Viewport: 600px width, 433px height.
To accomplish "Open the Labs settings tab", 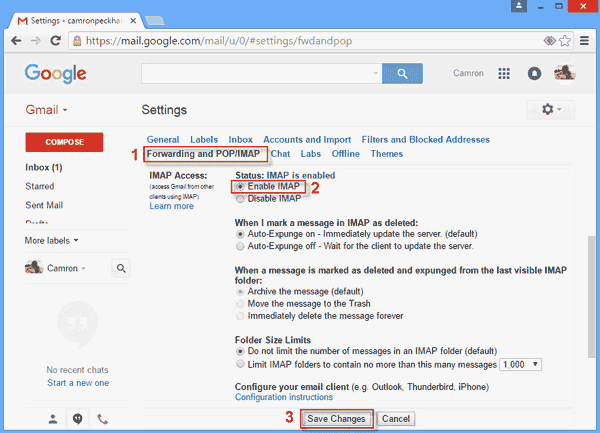I will click(310, 154).
